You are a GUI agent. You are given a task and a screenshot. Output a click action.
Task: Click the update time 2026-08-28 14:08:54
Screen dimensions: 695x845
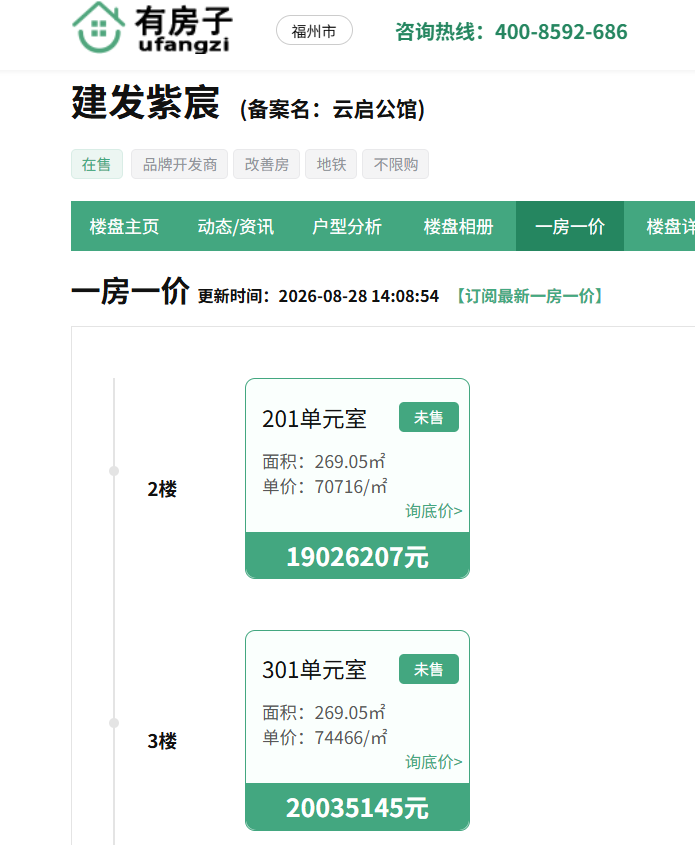point(359,296)
